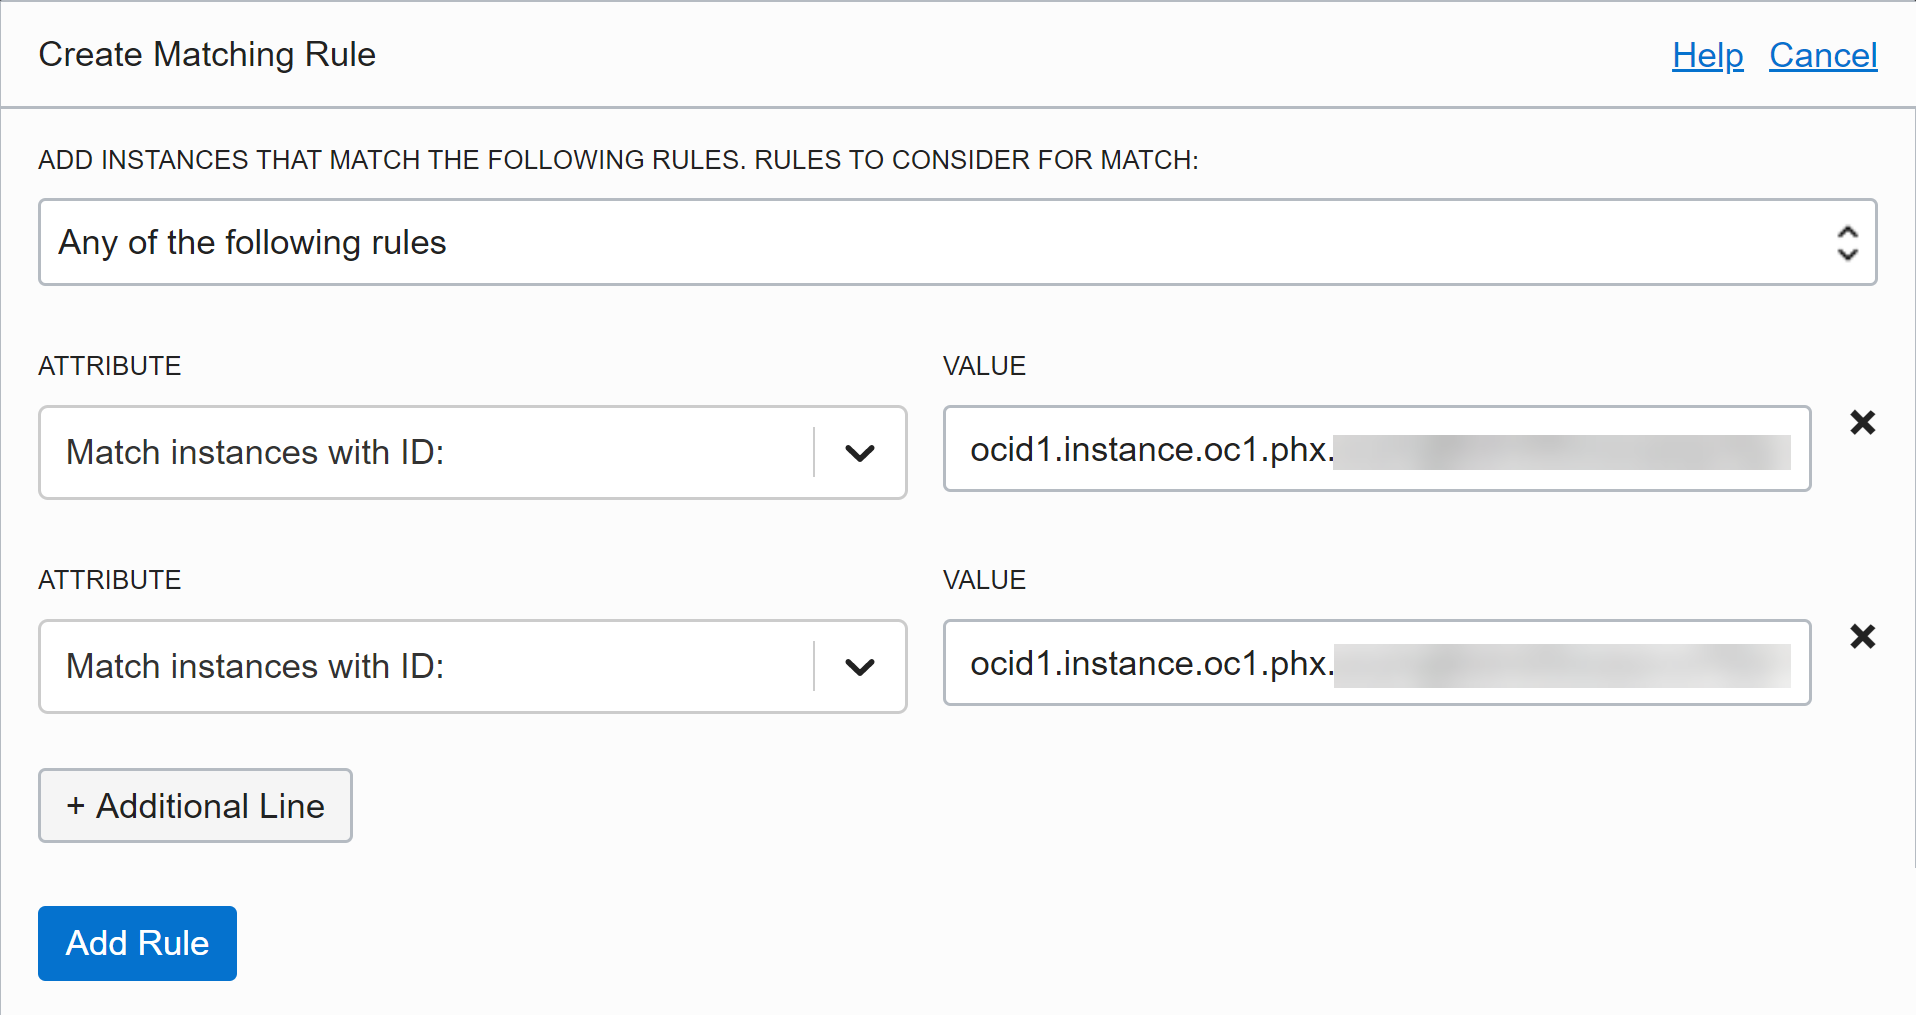The height and width of the screenshot is (1015, 1916).
Task: Click the 'Create Matching Rule' dialog title
Action: pos(207,55)
